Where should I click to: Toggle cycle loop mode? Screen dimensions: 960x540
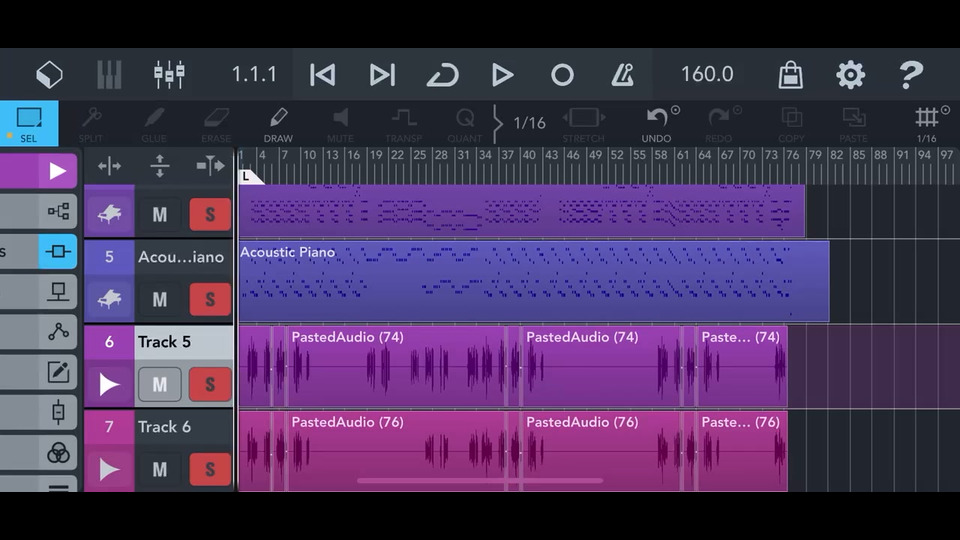[x=443, y=75]
